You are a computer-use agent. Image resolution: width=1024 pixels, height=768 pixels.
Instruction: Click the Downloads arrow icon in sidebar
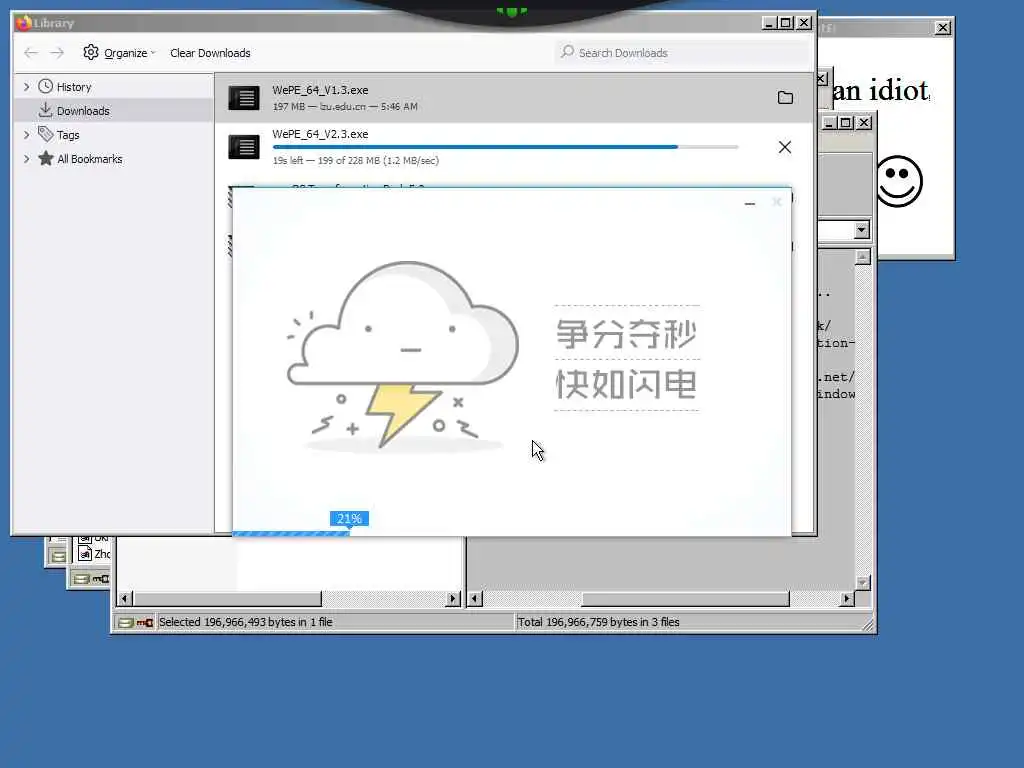tap(46, 110)
